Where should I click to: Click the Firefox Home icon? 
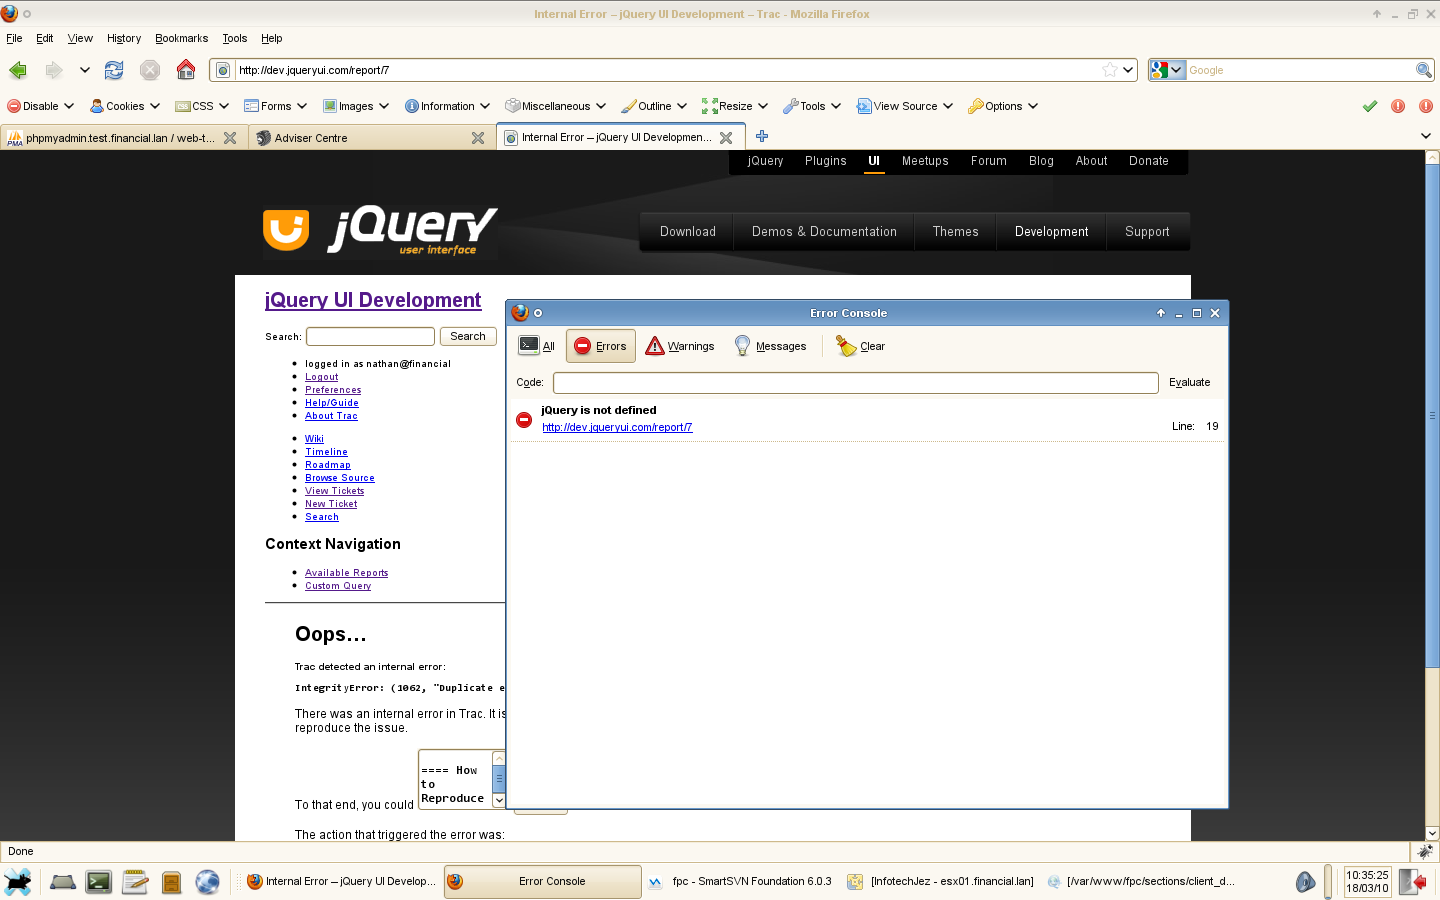185,70
